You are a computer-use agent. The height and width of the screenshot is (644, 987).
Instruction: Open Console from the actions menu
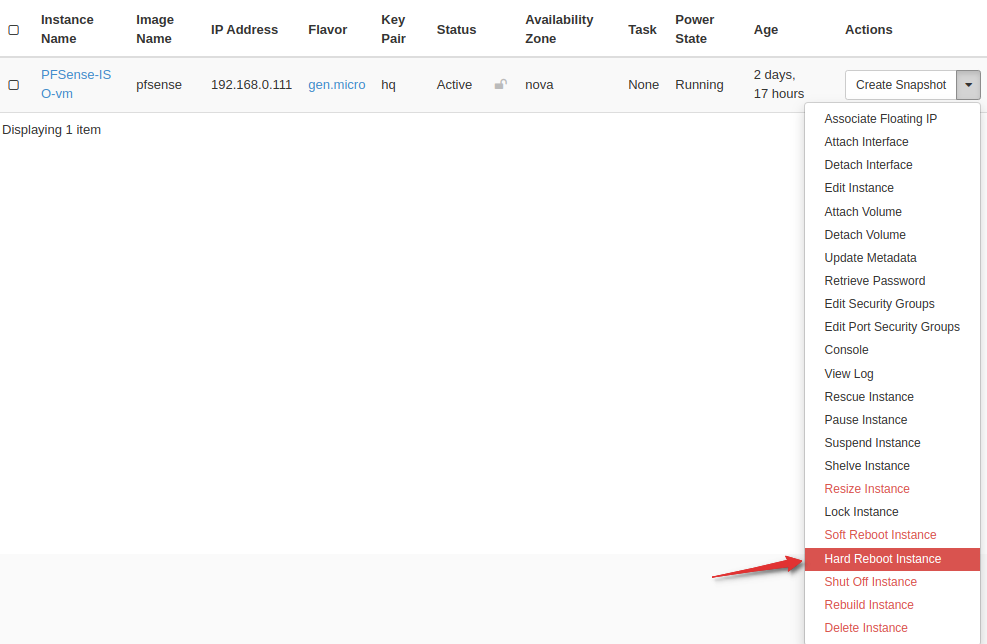(x=846, y=350)
